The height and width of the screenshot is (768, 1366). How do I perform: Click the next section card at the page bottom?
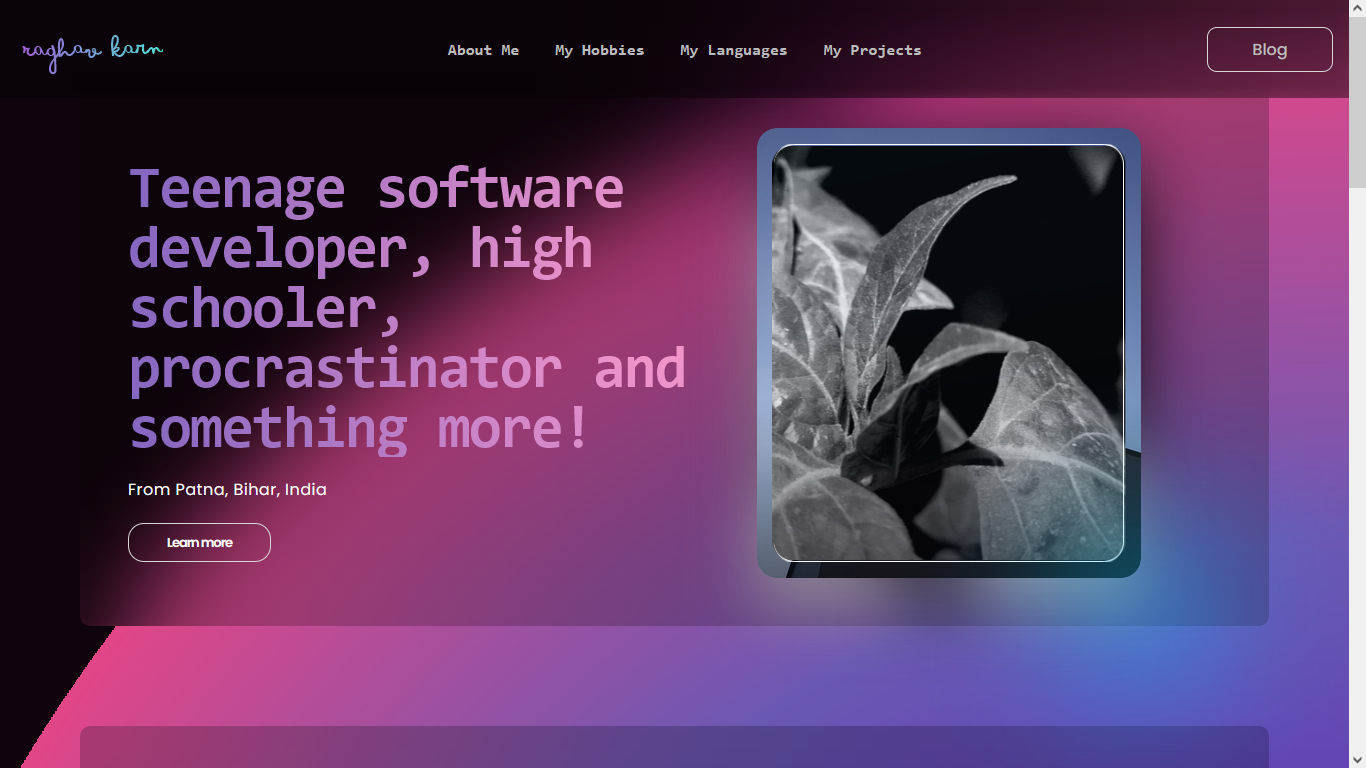click(674, 747)
